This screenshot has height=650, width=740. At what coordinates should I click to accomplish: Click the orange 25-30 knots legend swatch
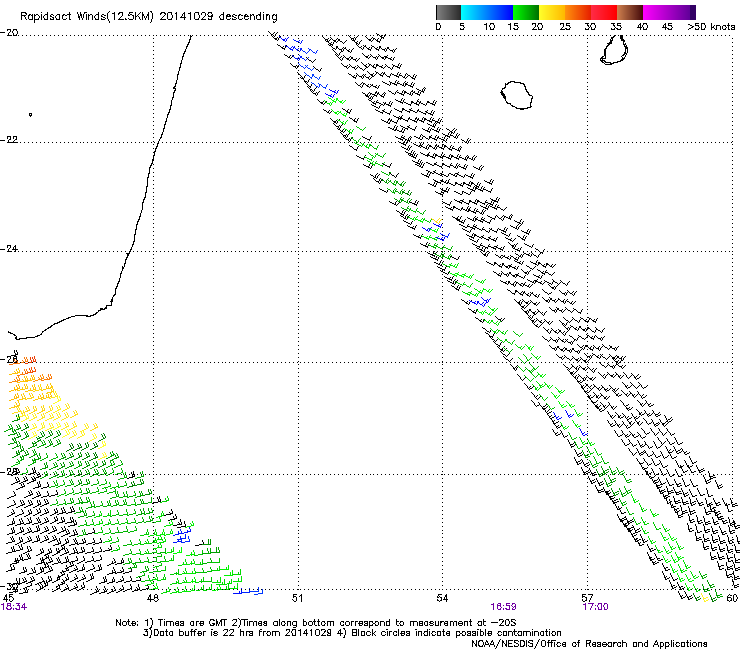(x=578, y=12)
